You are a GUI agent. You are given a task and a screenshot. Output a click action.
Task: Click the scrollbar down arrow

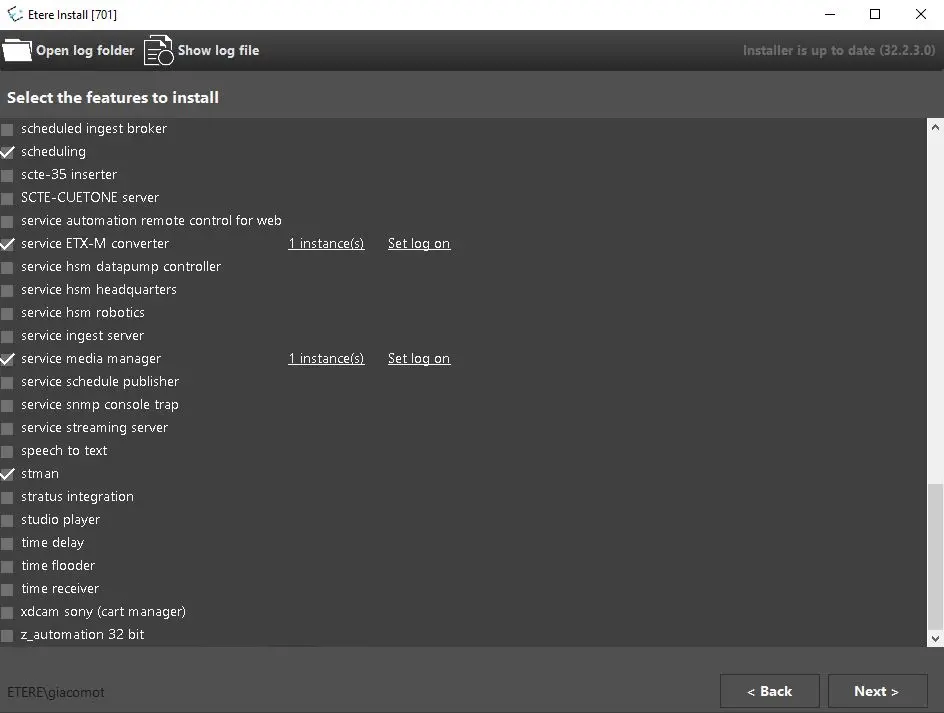pyautogui.click(x=935, y=638)
